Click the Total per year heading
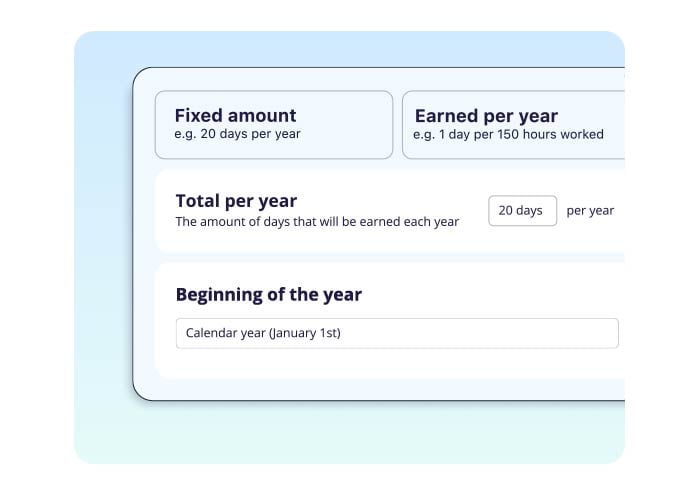The image size is (700, 496). pos(236,200)
